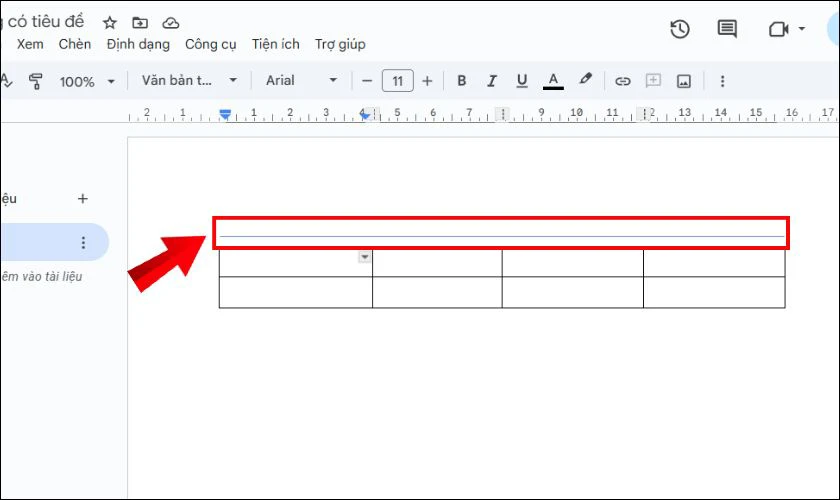Toggle bold formatting

tap(461, 81)
